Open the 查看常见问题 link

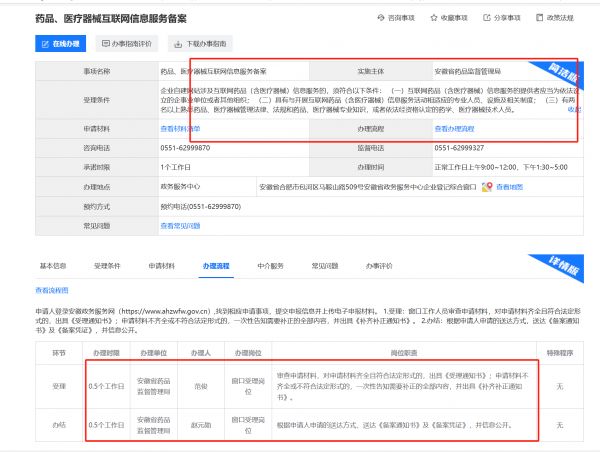[180, 226]
